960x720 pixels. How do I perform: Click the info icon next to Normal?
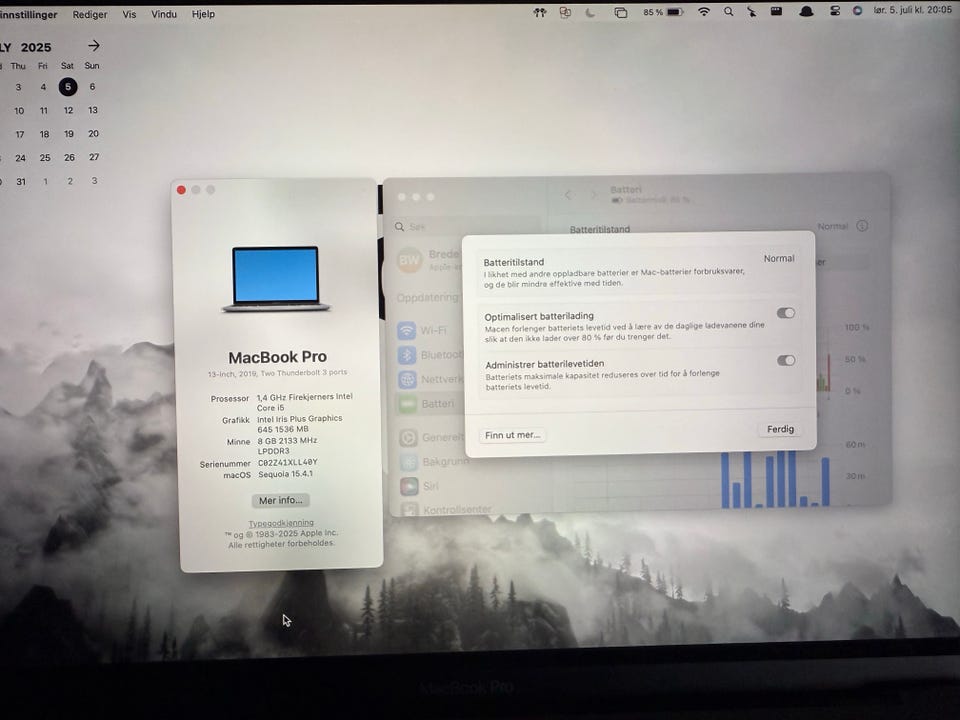(862, 226)
